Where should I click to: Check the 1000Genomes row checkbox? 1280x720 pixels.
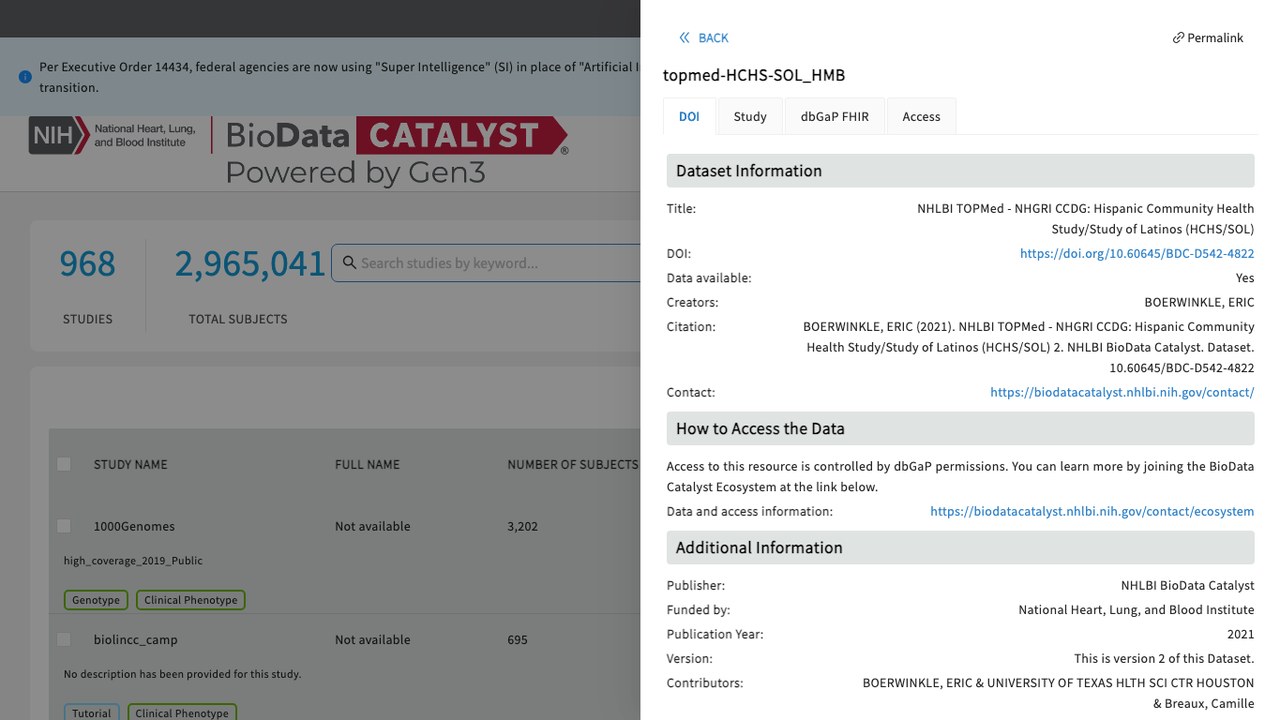point(64,526)
